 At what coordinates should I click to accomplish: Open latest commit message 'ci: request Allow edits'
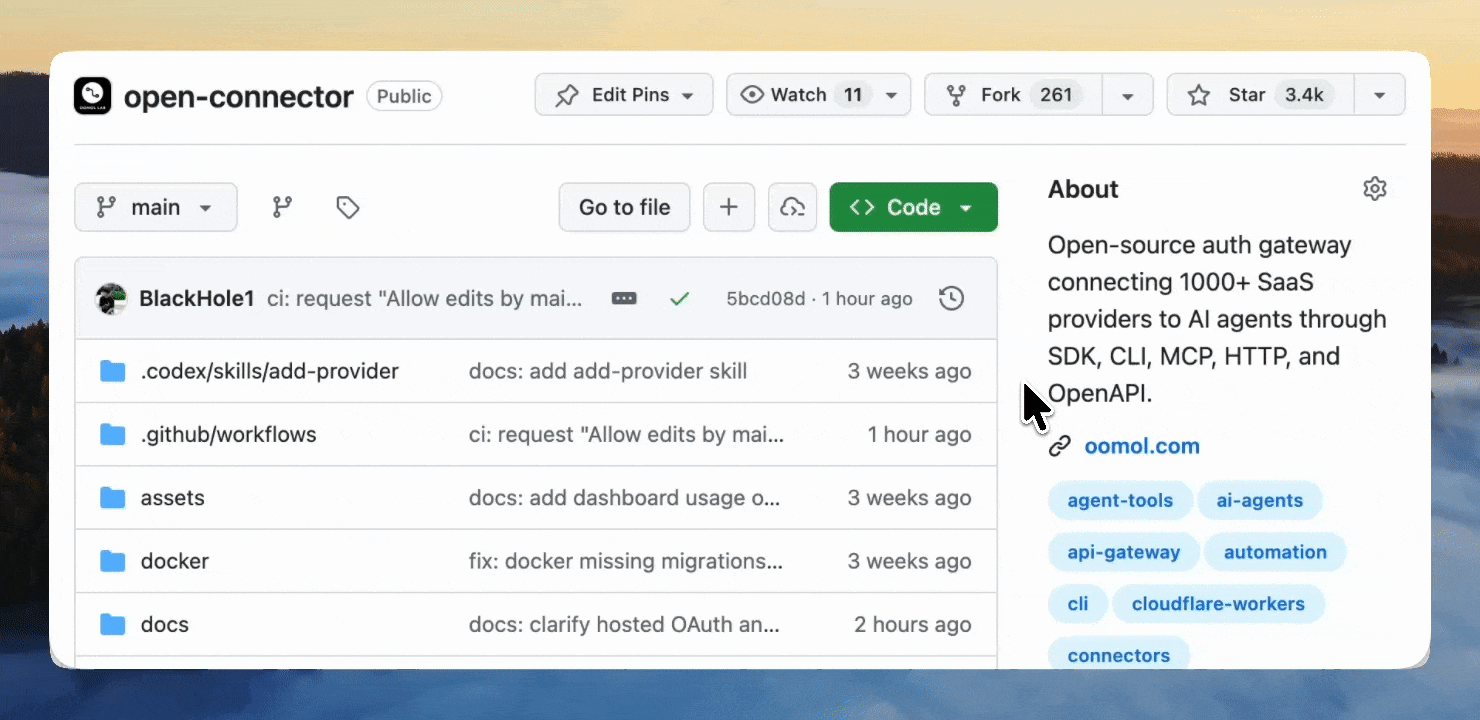pos(424,298)
